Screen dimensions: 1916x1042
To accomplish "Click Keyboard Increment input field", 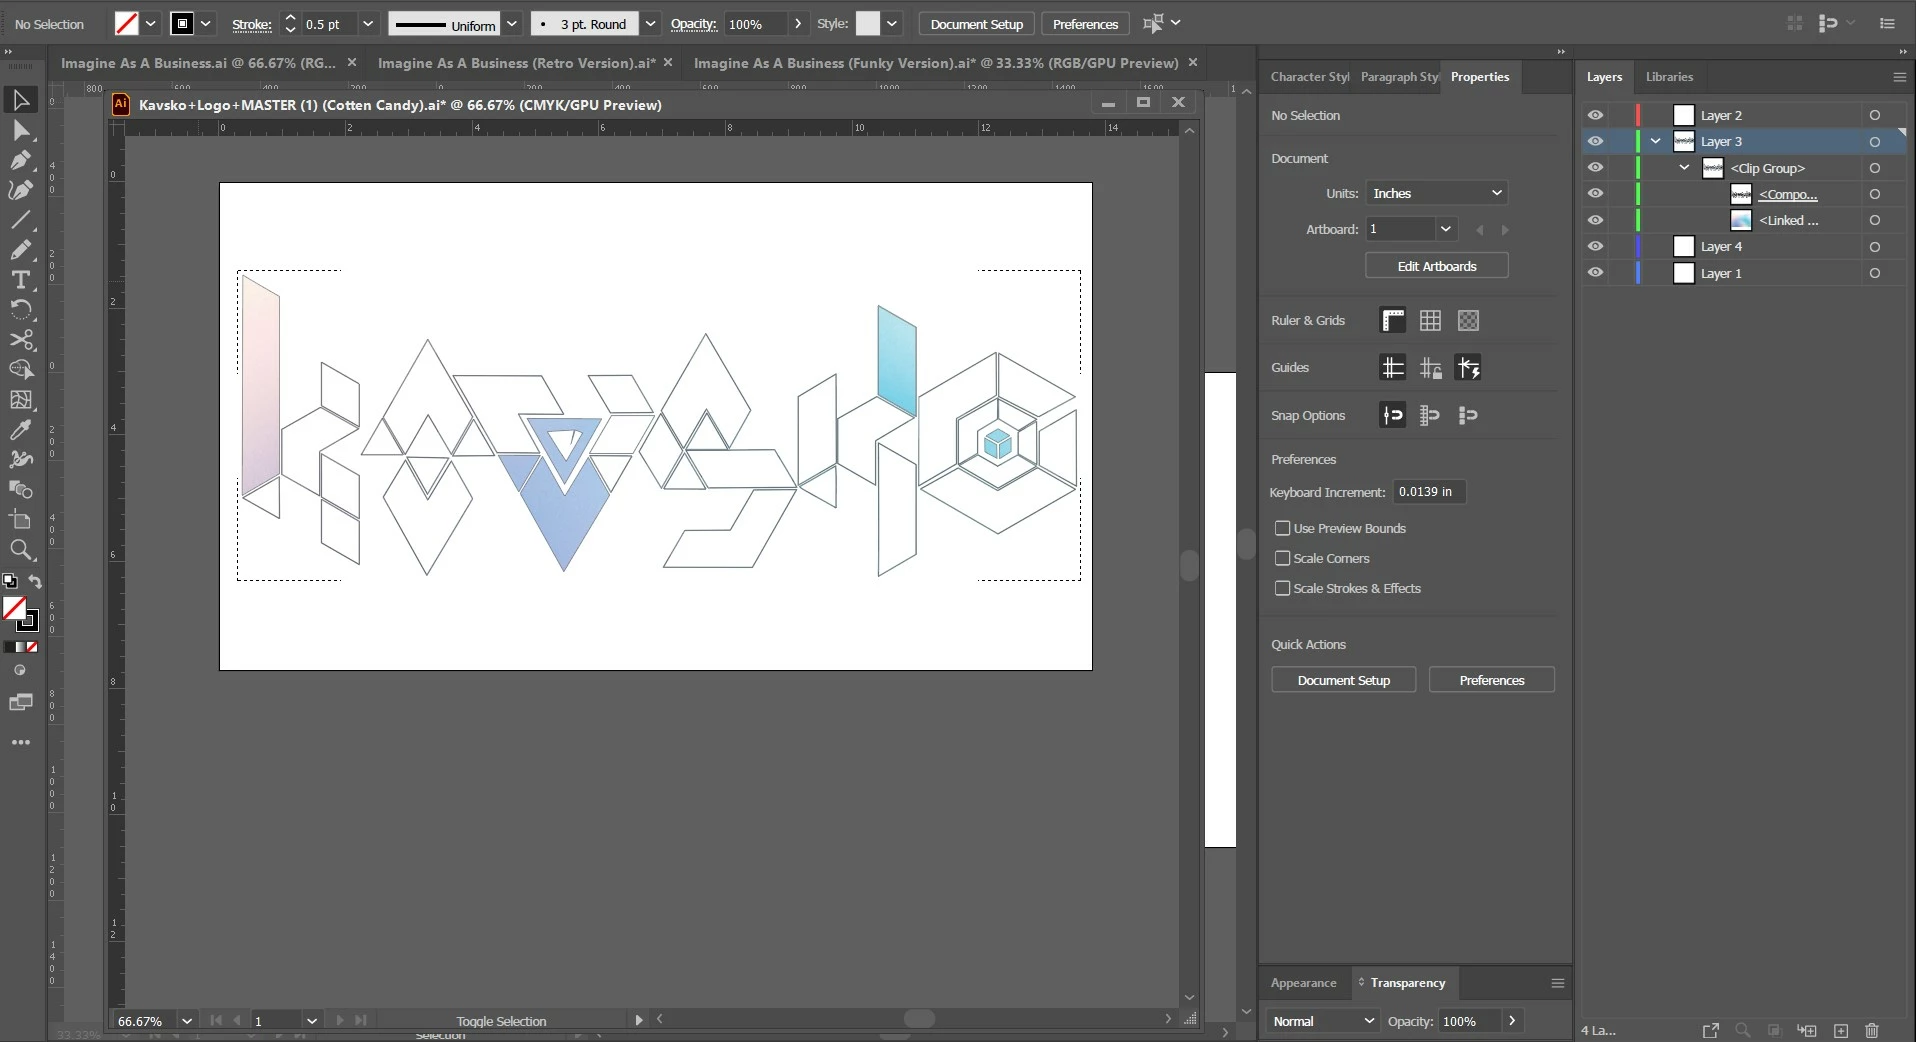I will (x=1429, y=492).
